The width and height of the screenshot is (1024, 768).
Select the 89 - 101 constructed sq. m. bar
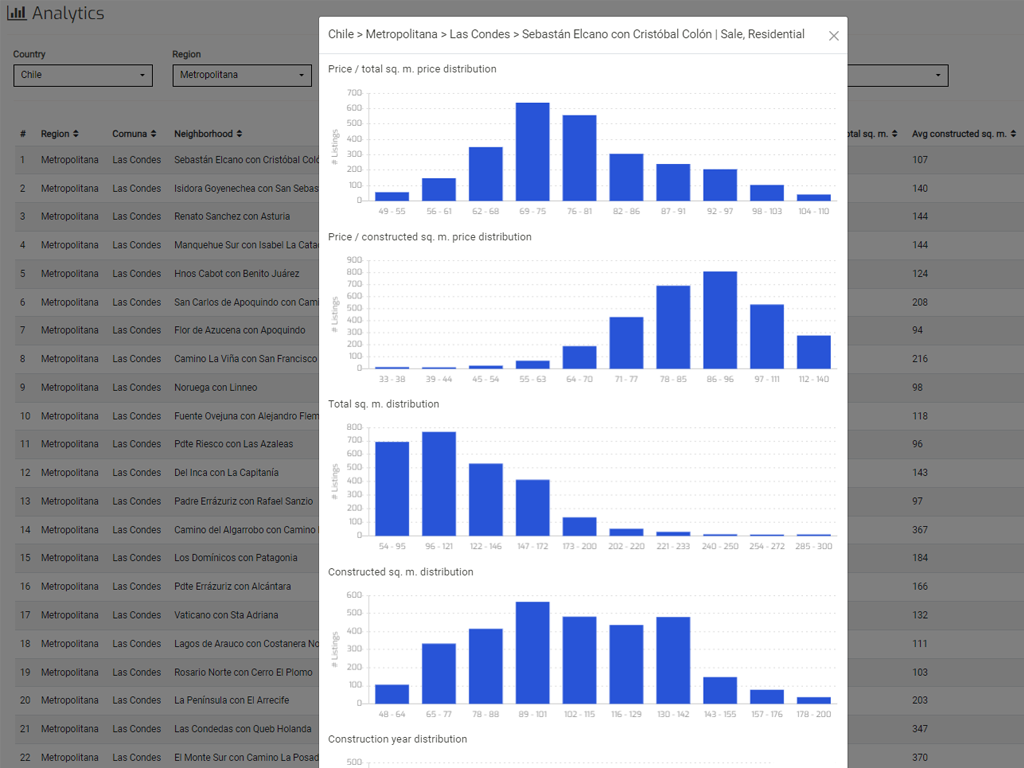pos(532,652)
